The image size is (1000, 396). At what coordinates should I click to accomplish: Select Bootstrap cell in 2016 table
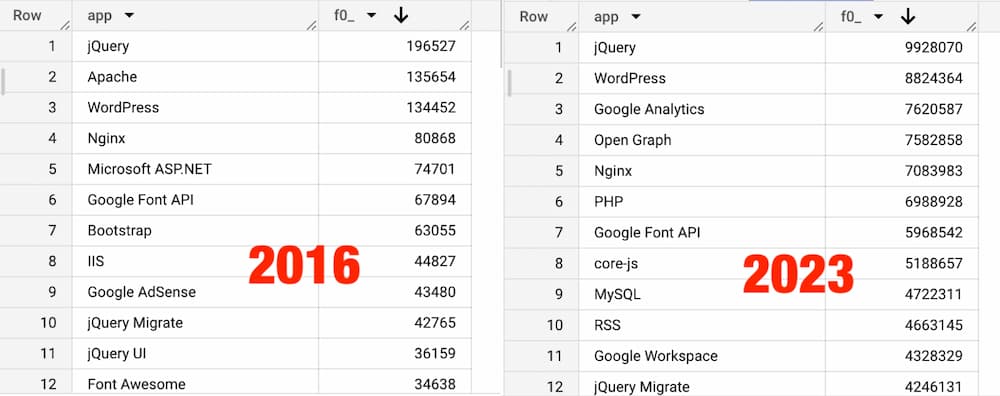click(195, 230)
